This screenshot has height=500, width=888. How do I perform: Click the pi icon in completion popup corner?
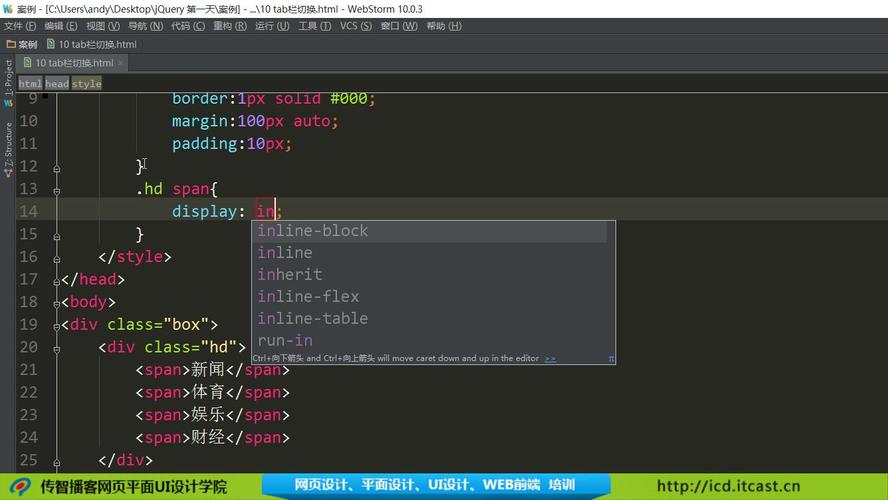[x=611, y=358]
